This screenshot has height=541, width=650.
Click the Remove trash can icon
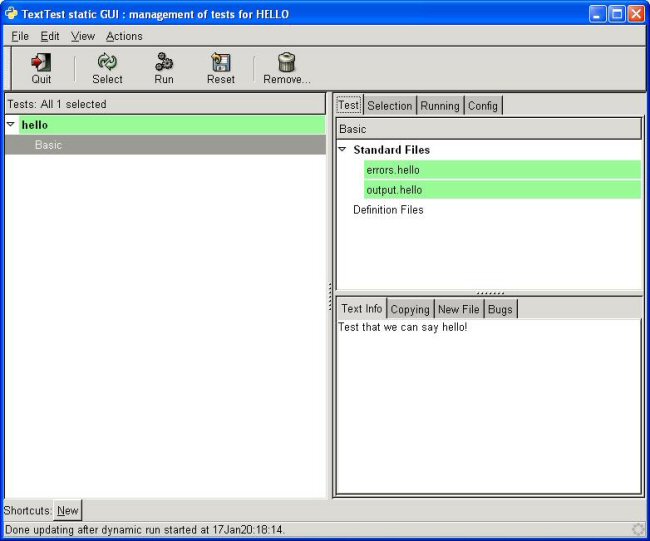pos(286,62)
